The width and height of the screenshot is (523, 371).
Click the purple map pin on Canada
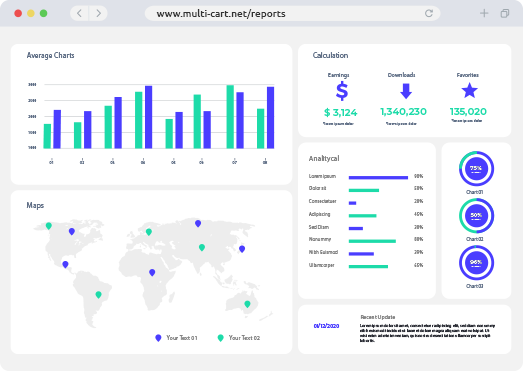pos(72,231)
